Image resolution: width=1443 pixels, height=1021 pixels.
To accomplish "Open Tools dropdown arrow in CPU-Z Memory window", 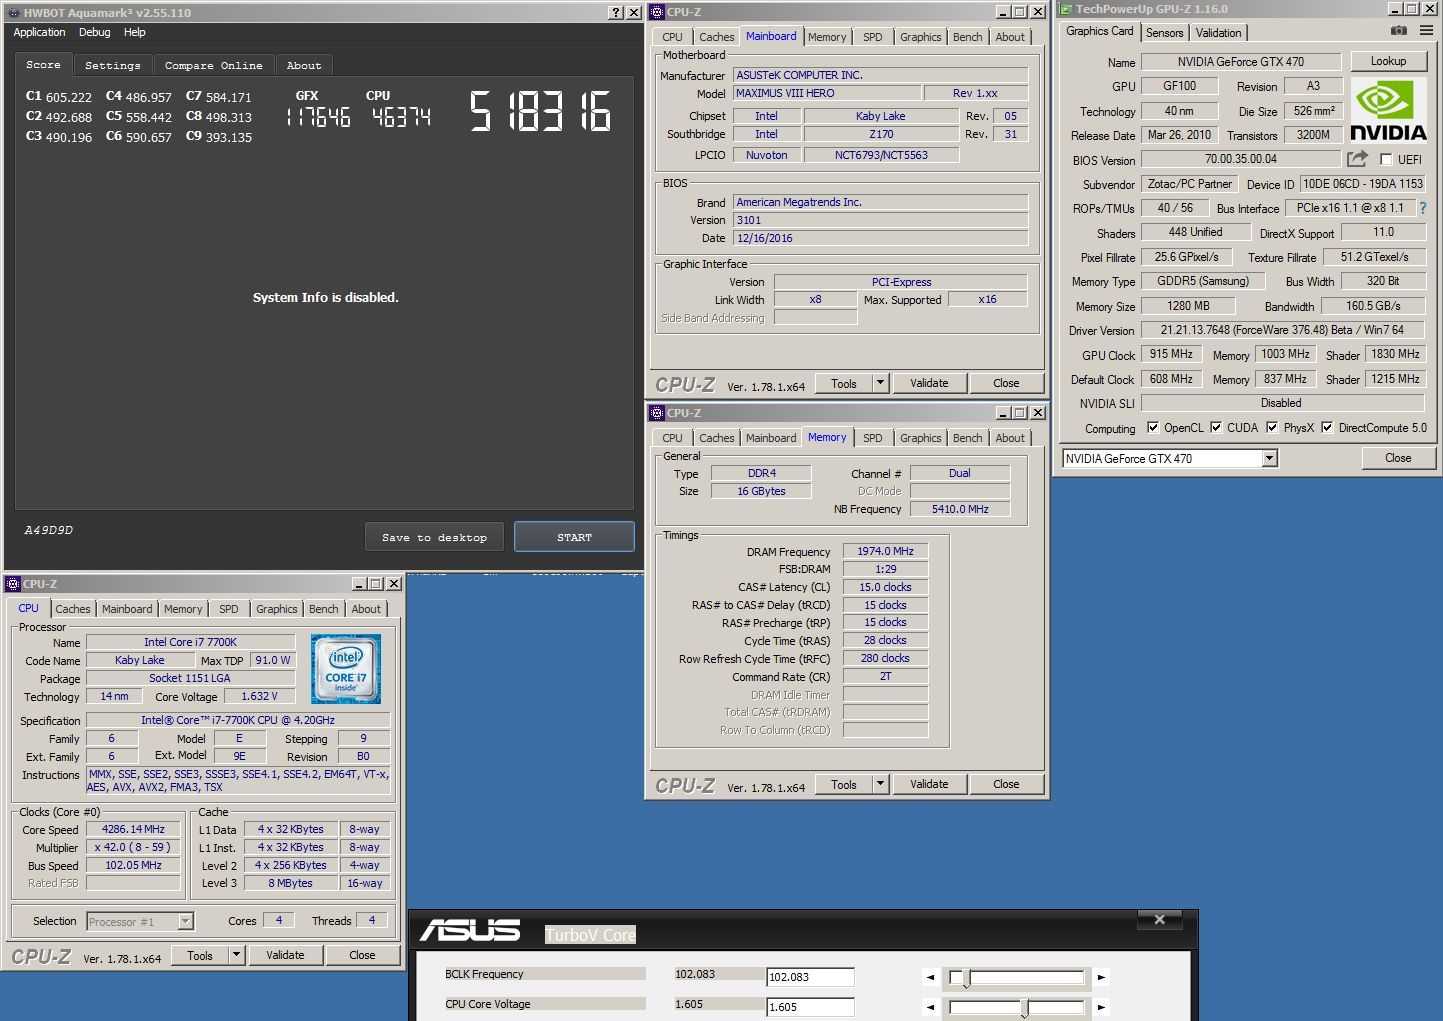I will point(880,784).
